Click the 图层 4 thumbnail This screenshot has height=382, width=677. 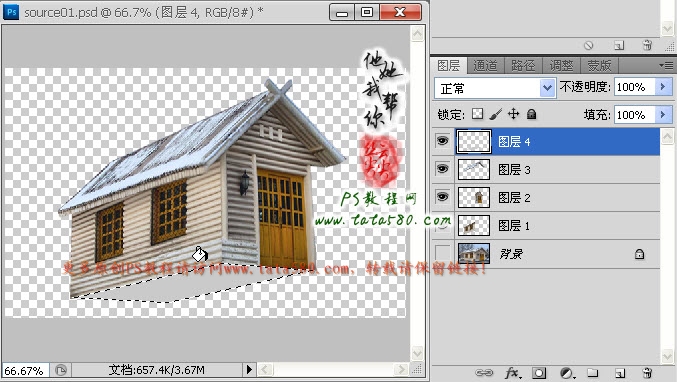(474, 142)
